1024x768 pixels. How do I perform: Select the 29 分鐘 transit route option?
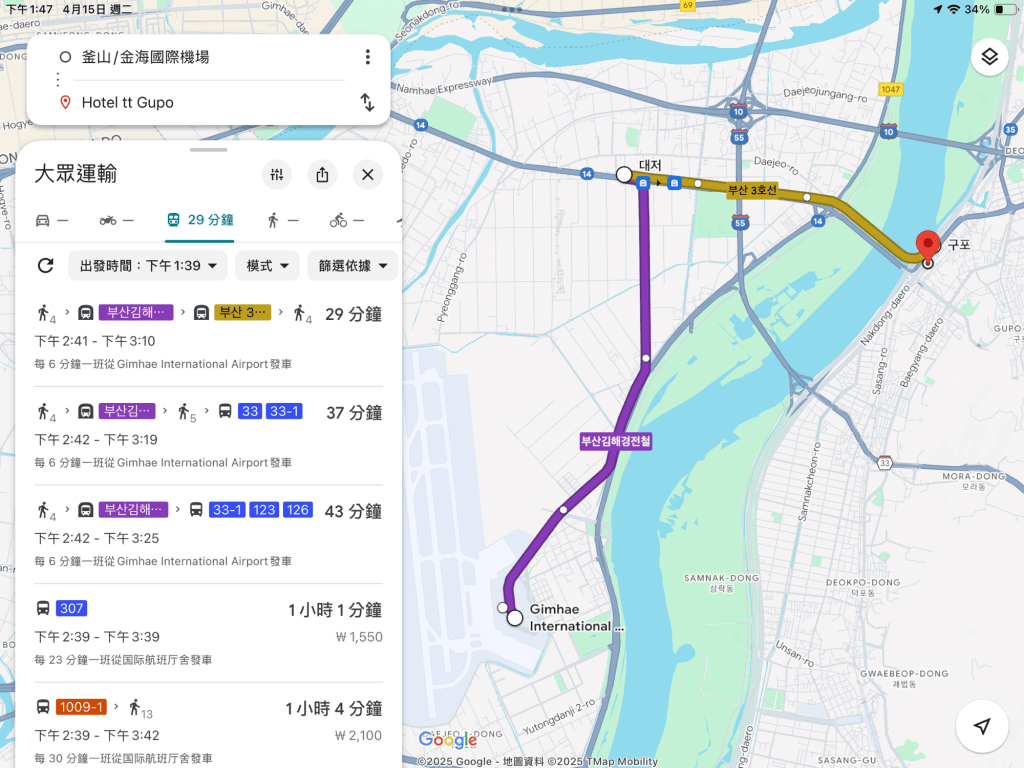[x=208, y=337]
